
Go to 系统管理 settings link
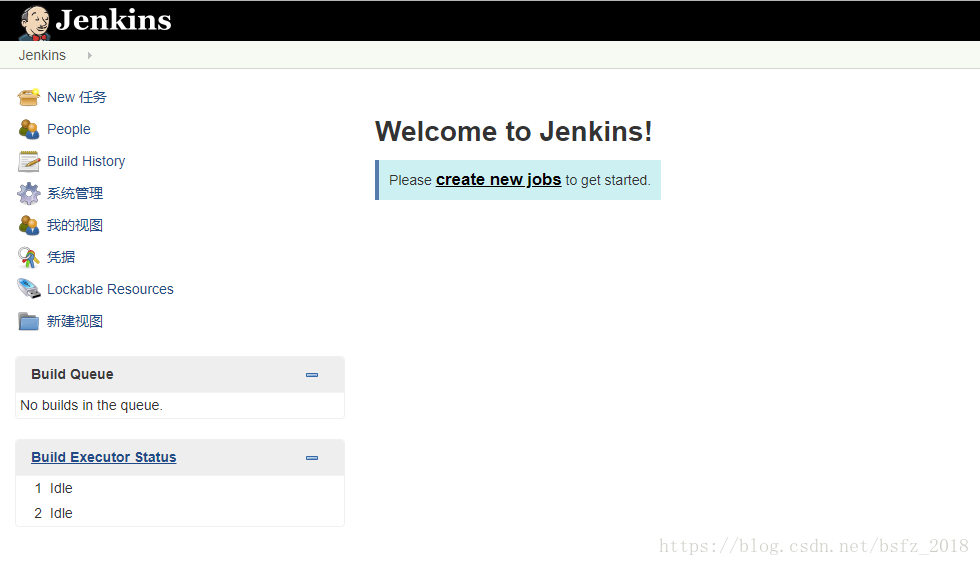coord(75,194)
